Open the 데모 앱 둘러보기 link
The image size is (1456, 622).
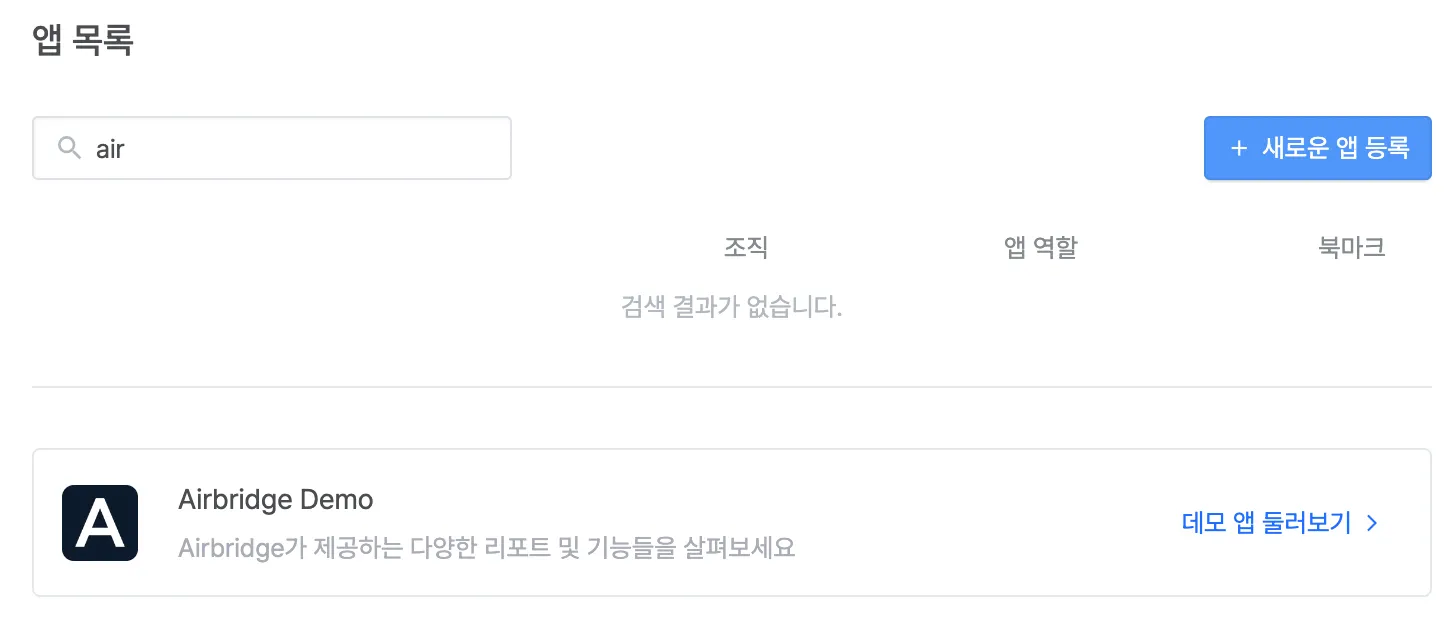pyautogui.click(x=1267, y=523)
